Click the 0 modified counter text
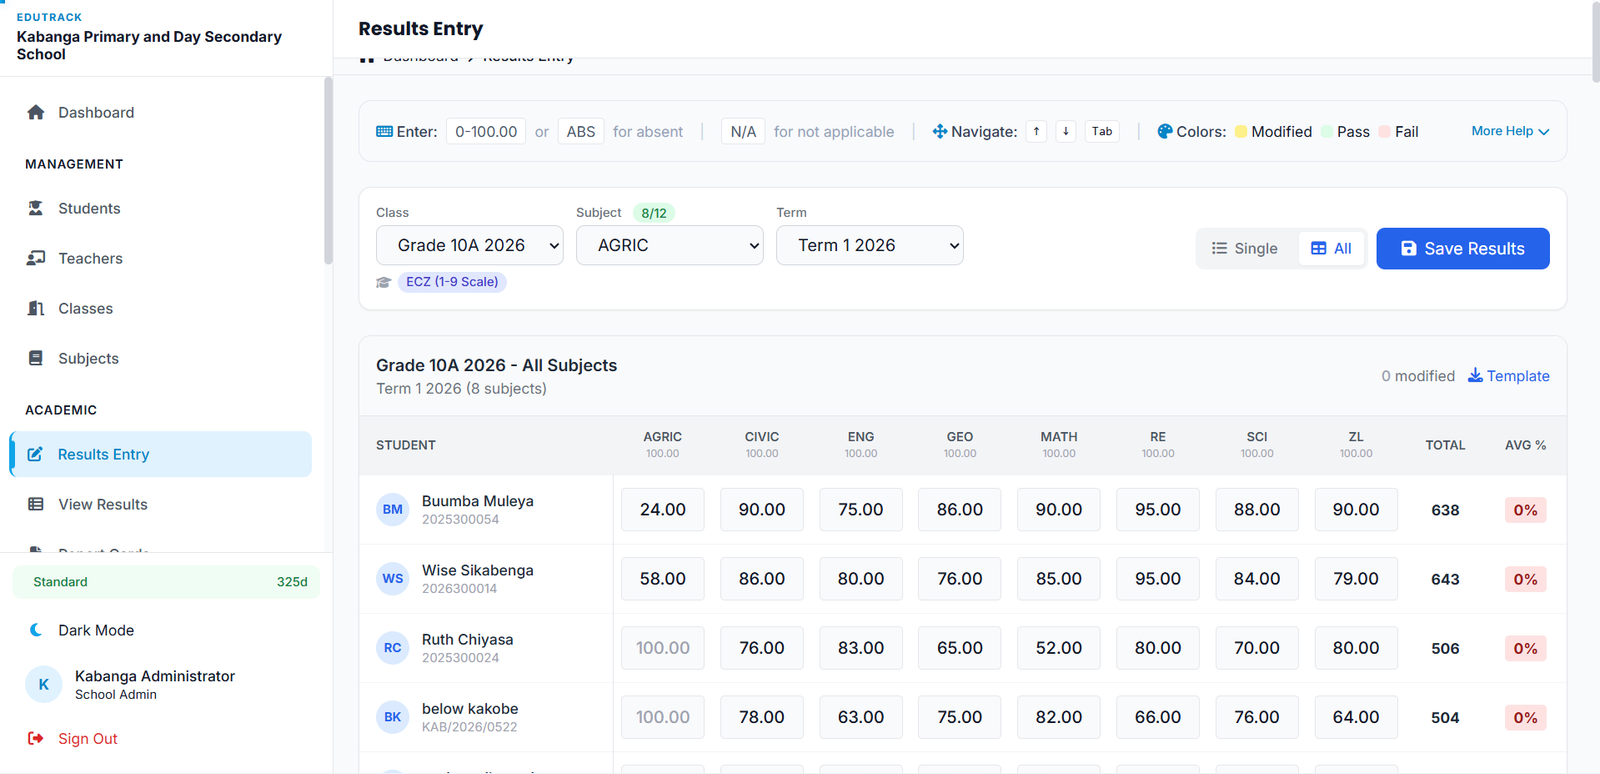 (x=1418, y=376)
